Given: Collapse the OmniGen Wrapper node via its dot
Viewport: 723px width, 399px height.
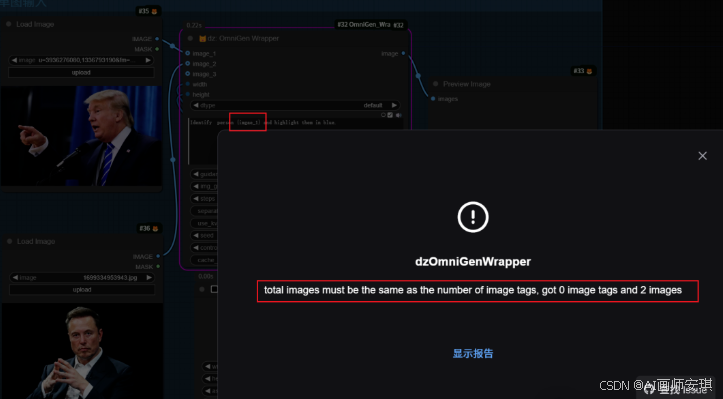Looking at the screenshot, I should (x=190, y=38).
